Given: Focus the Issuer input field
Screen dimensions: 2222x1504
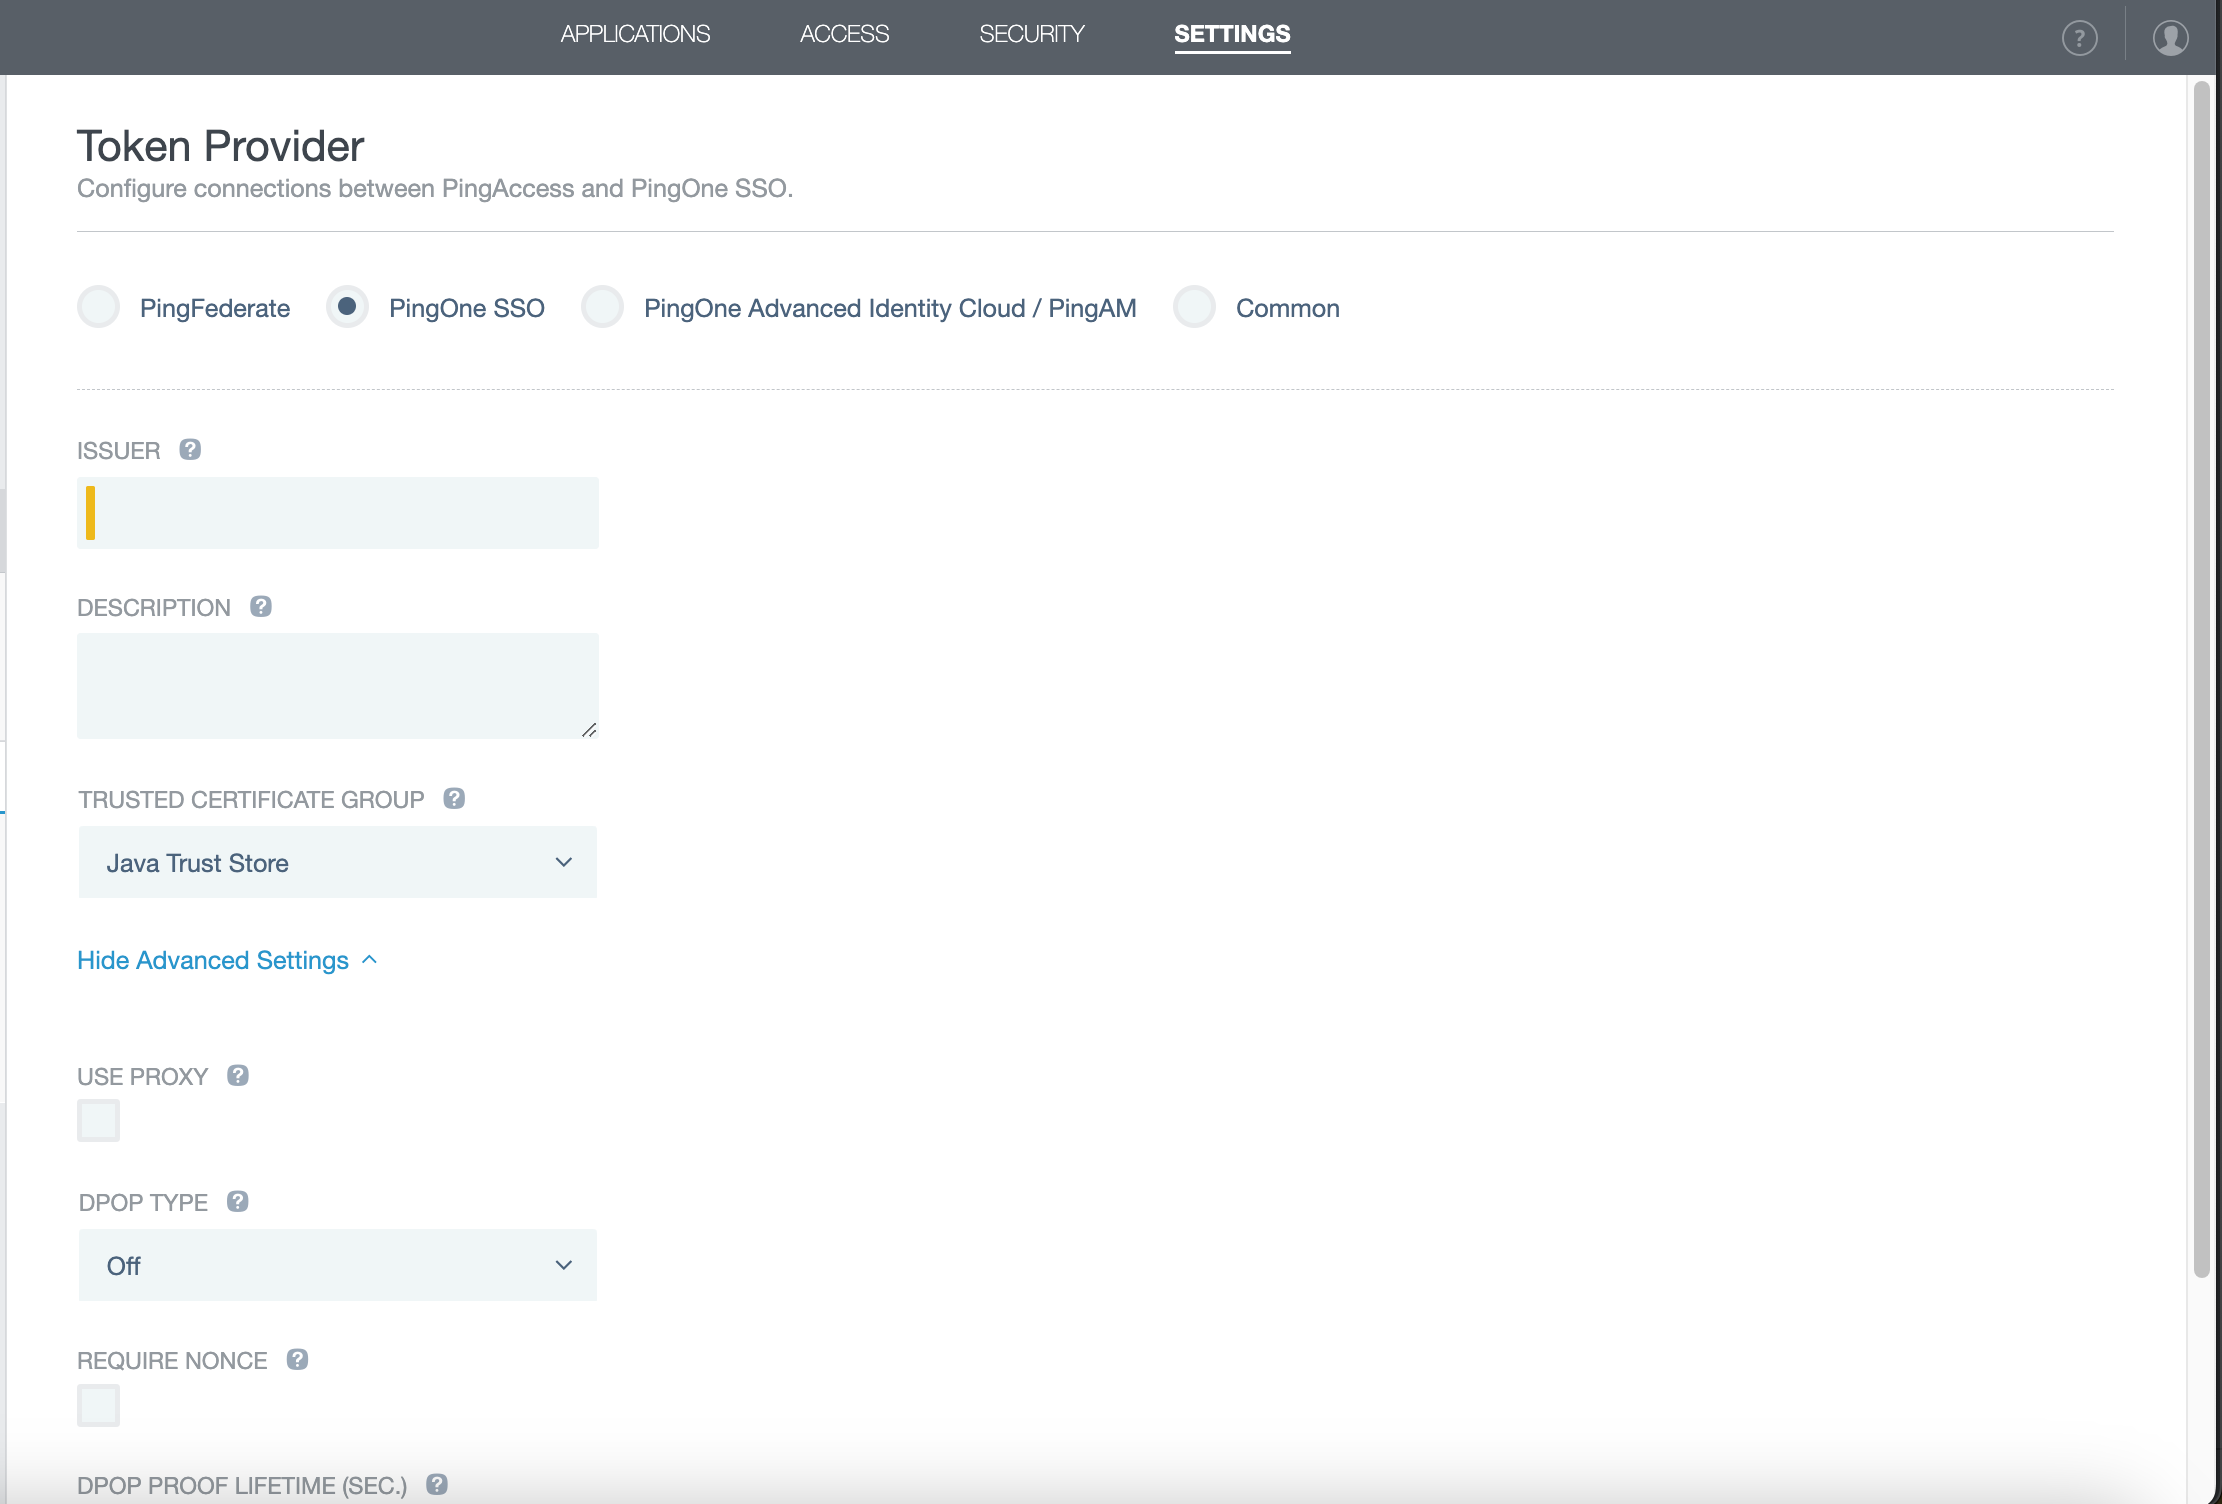Looking at the screenshot, I should (x=338, y=513).
